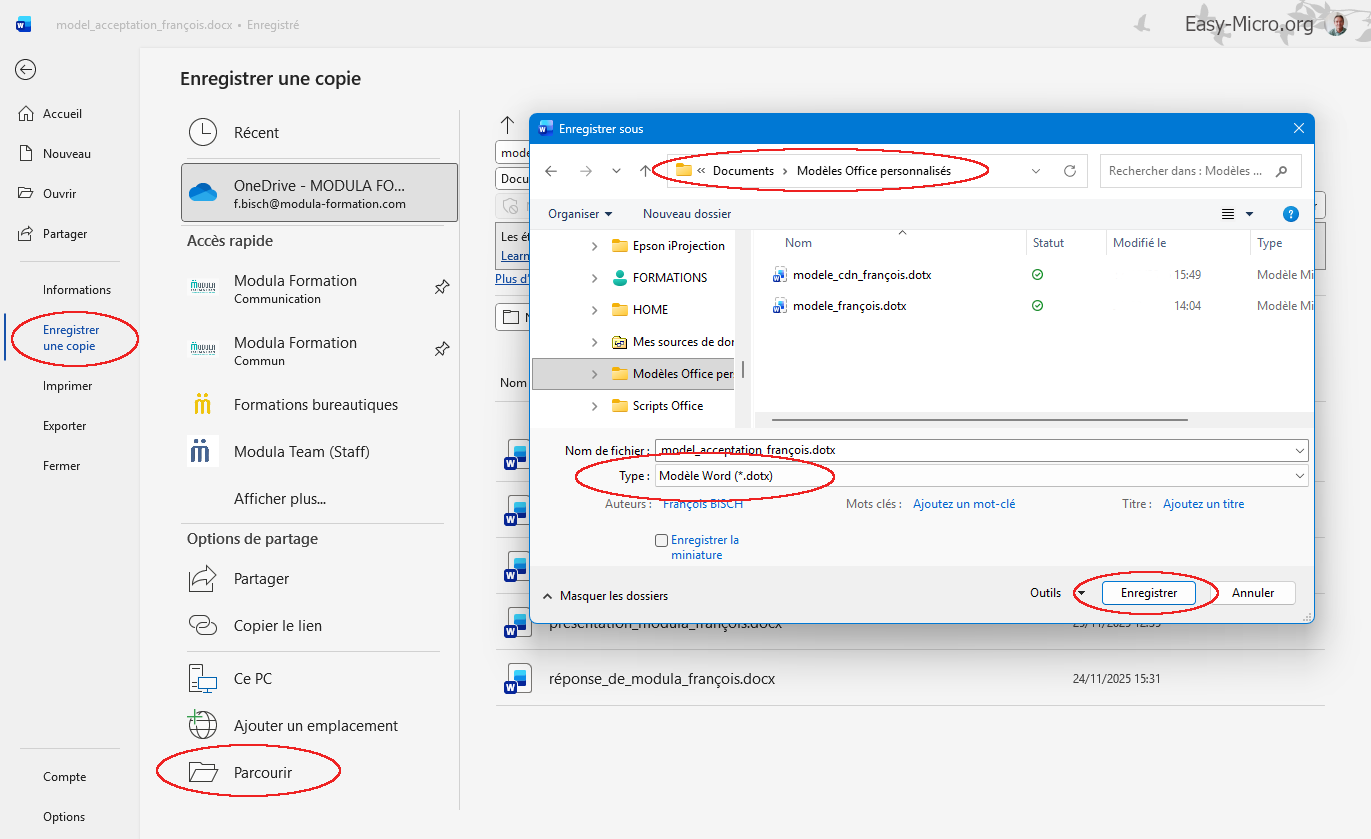Collapse folders with Masquer les dossiers
The width and height of the screenshot is (1371, 839).
[x=605, y=595]
